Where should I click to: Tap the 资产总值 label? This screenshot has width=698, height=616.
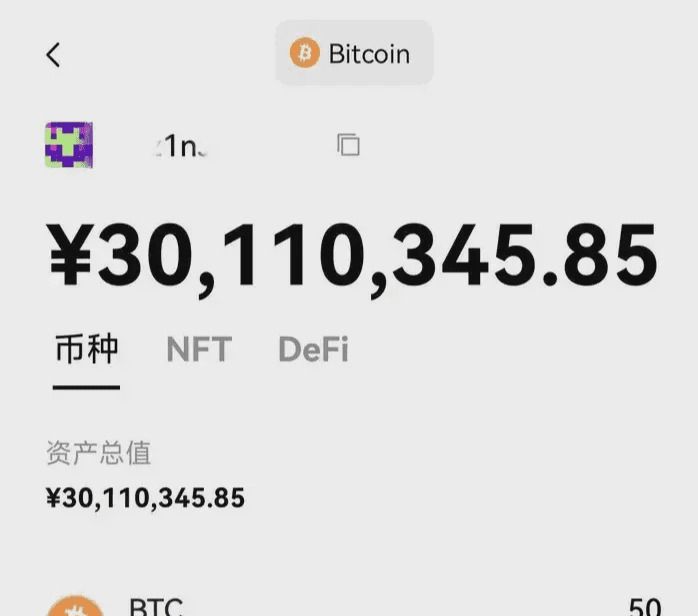point(99,453)
